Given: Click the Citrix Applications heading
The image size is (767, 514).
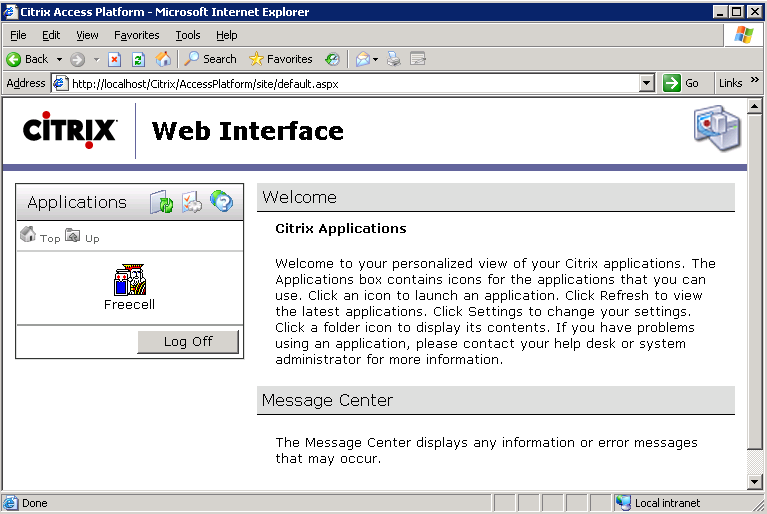Looking at the screenshot, I should point(340,228).
